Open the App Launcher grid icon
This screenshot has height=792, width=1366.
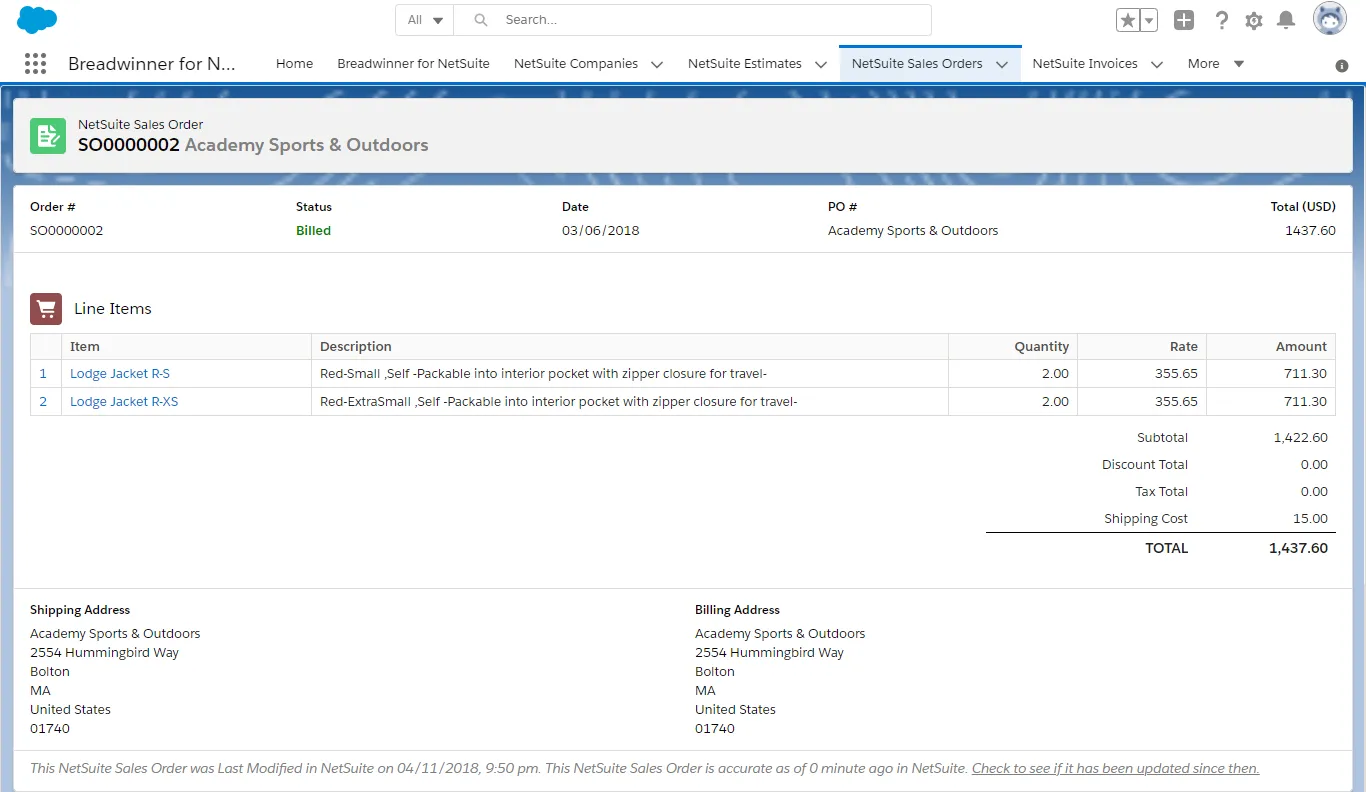35,63
